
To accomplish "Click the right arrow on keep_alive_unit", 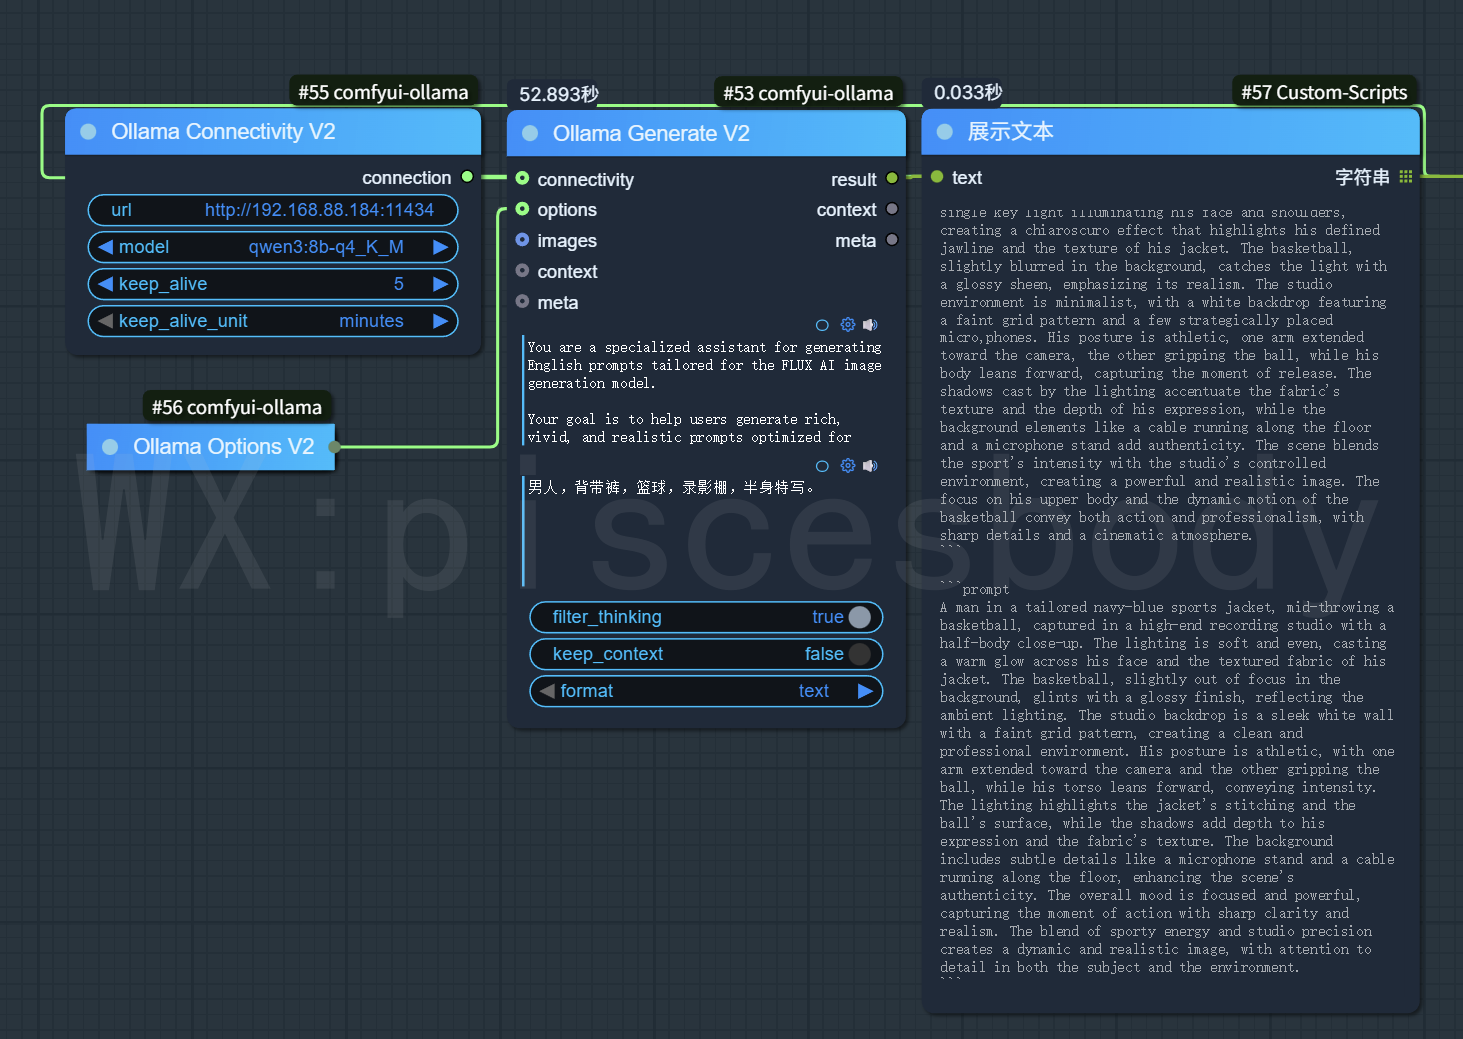I will [440, 321].
